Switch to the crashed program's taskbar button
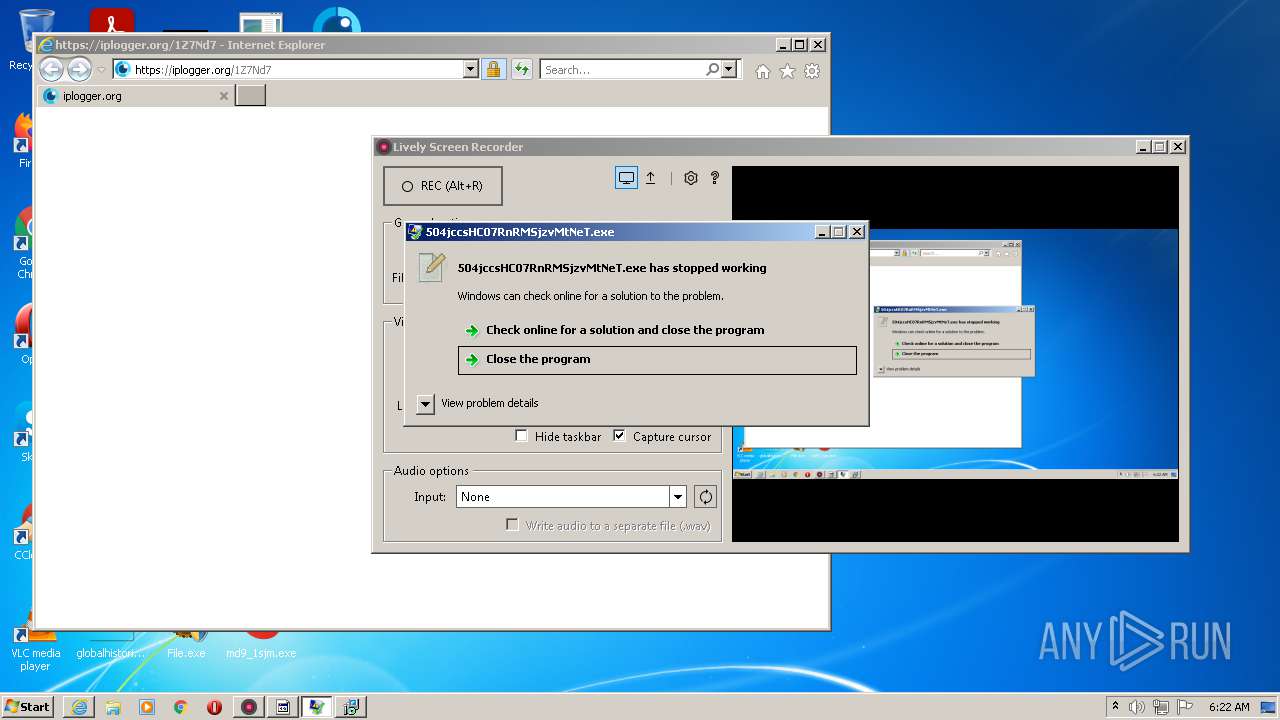The image size is (1280, 720). point(317,707)
